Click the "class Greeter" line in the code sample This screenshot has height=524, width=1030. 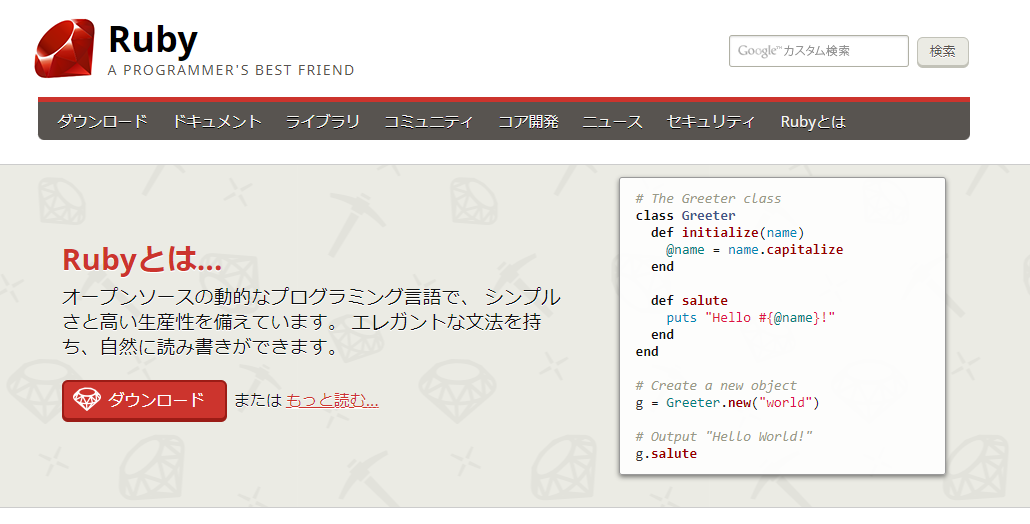pos(685,215)
